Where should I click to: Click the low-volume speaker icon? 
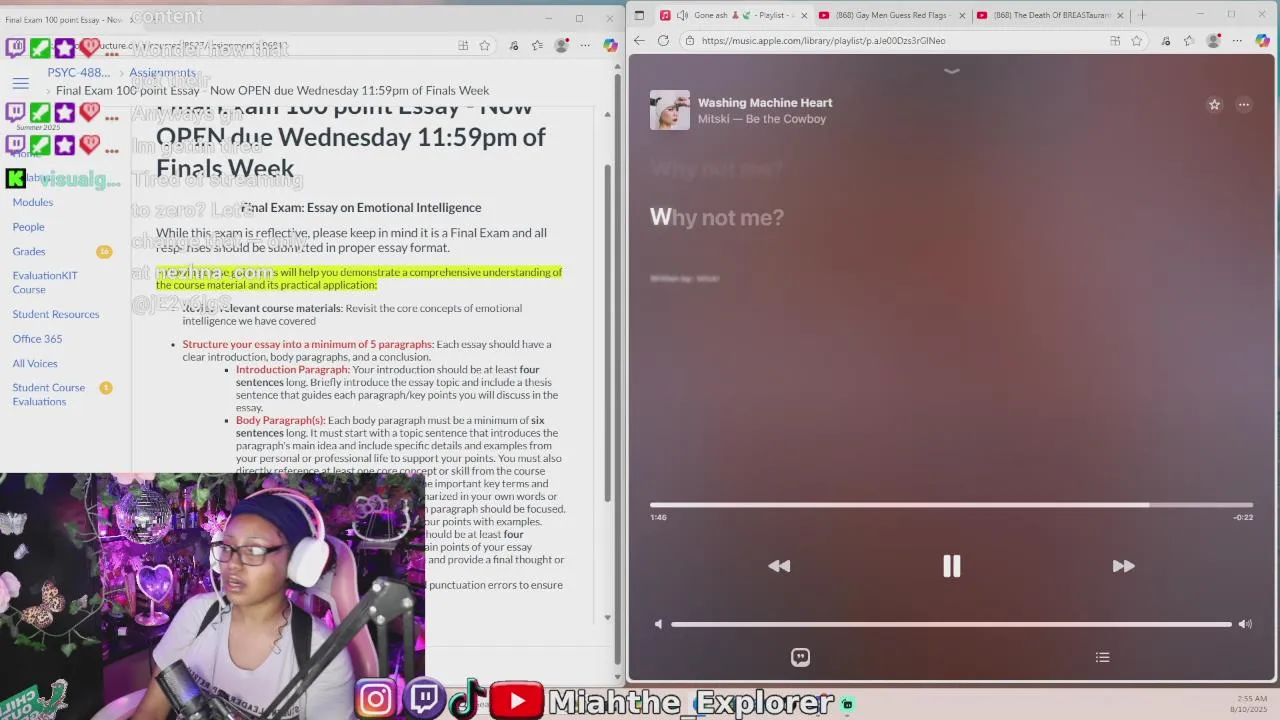coord(658,624)
